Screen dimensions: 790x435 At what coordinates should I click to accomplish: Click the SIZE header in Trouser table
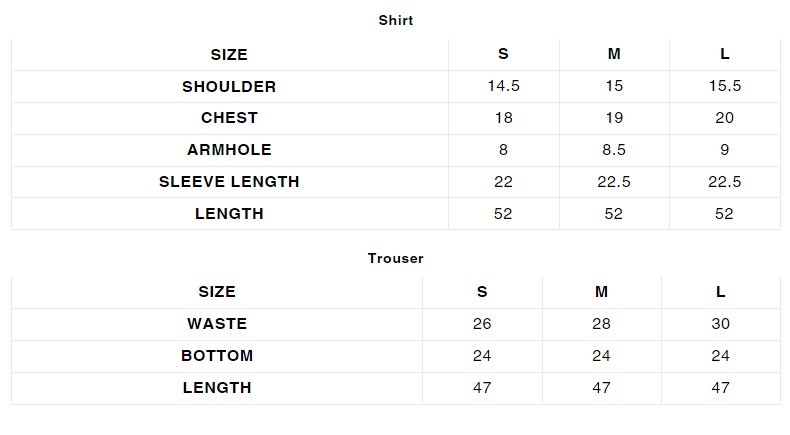[x=217, y=292]
